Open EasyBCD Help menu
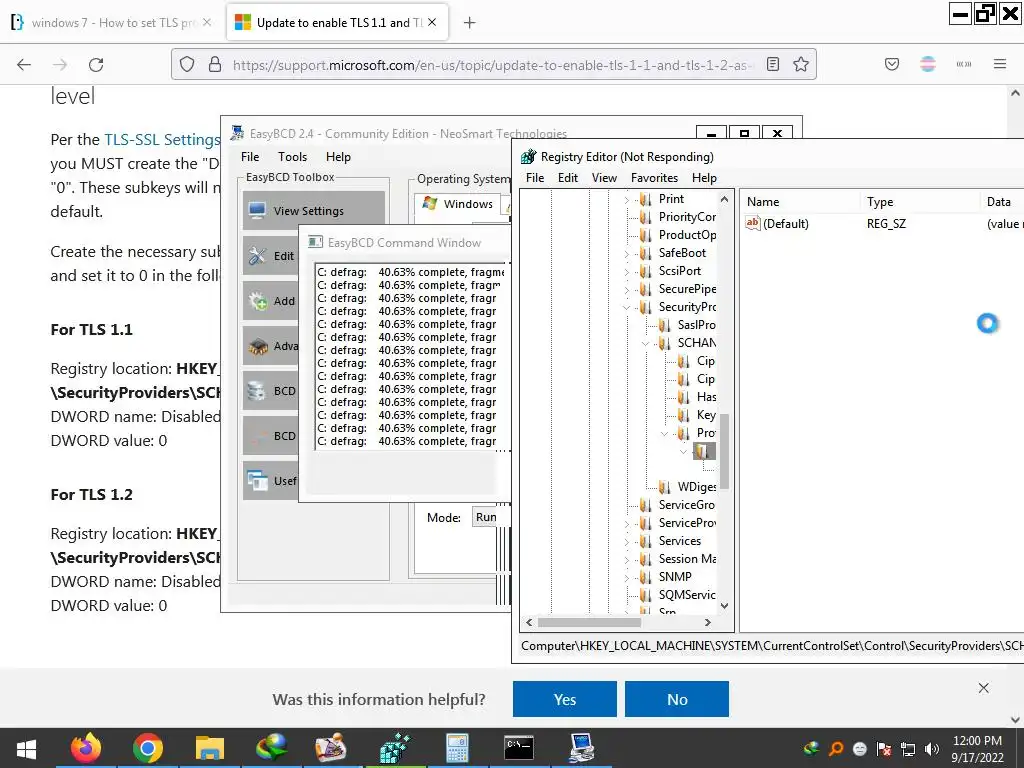This screenshot has width=1024, height=768. coord(338,157)
